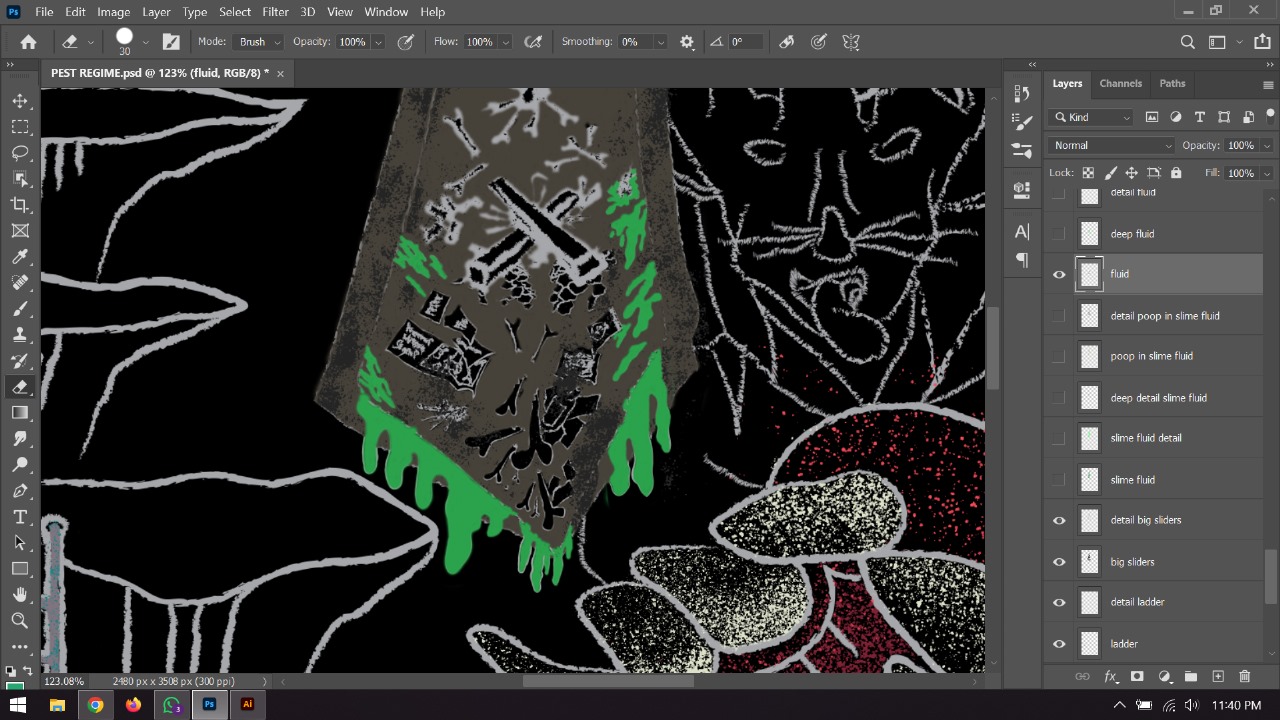Image resolution: width=1280 pixels, height=720 pixels.
Task: Open Illustrator from the taskbar
Action: (x=247, y=705)
